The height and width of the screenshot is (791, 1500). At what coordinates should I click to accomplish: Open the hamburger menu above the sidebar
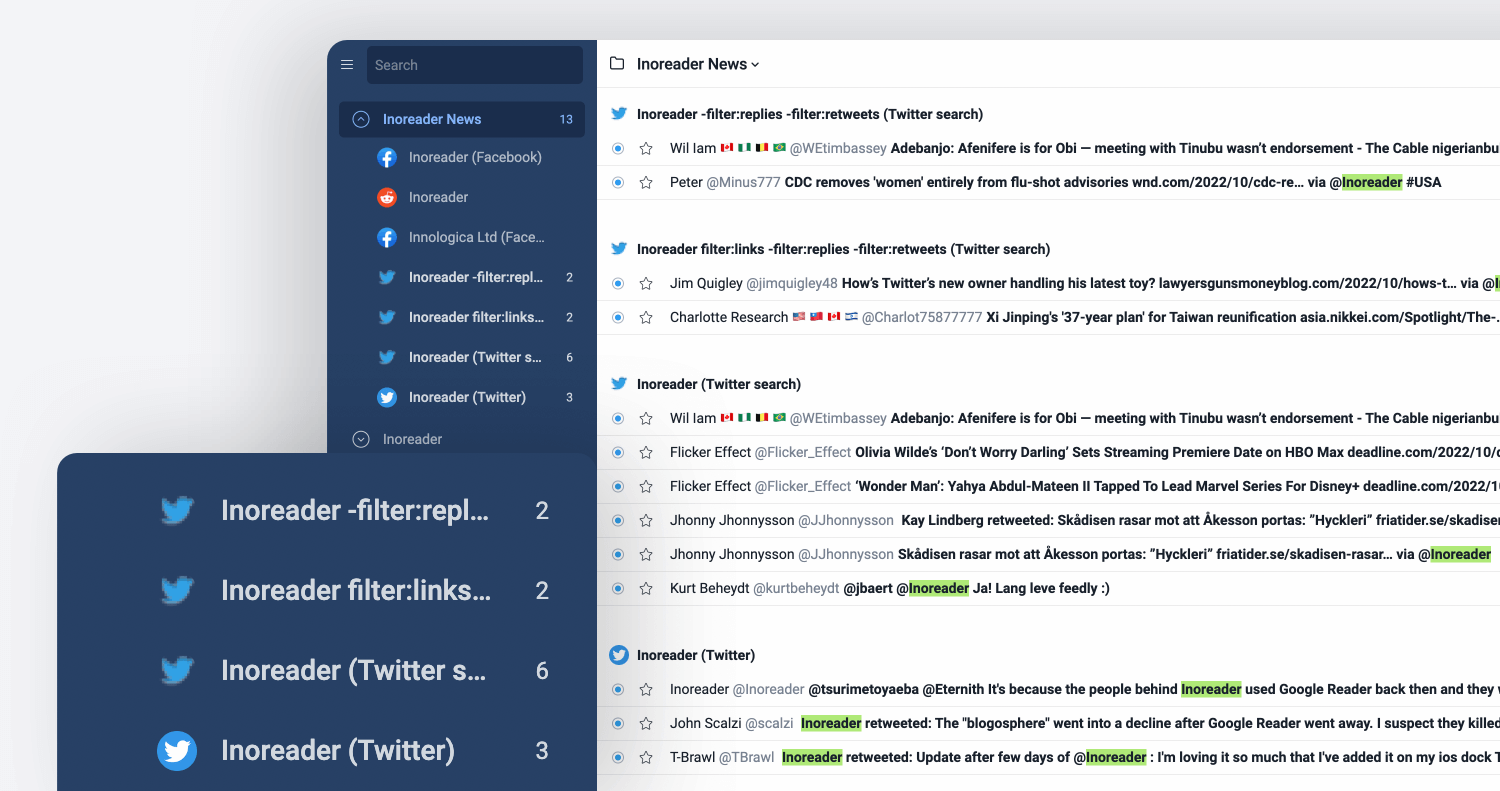click(347, 64)
